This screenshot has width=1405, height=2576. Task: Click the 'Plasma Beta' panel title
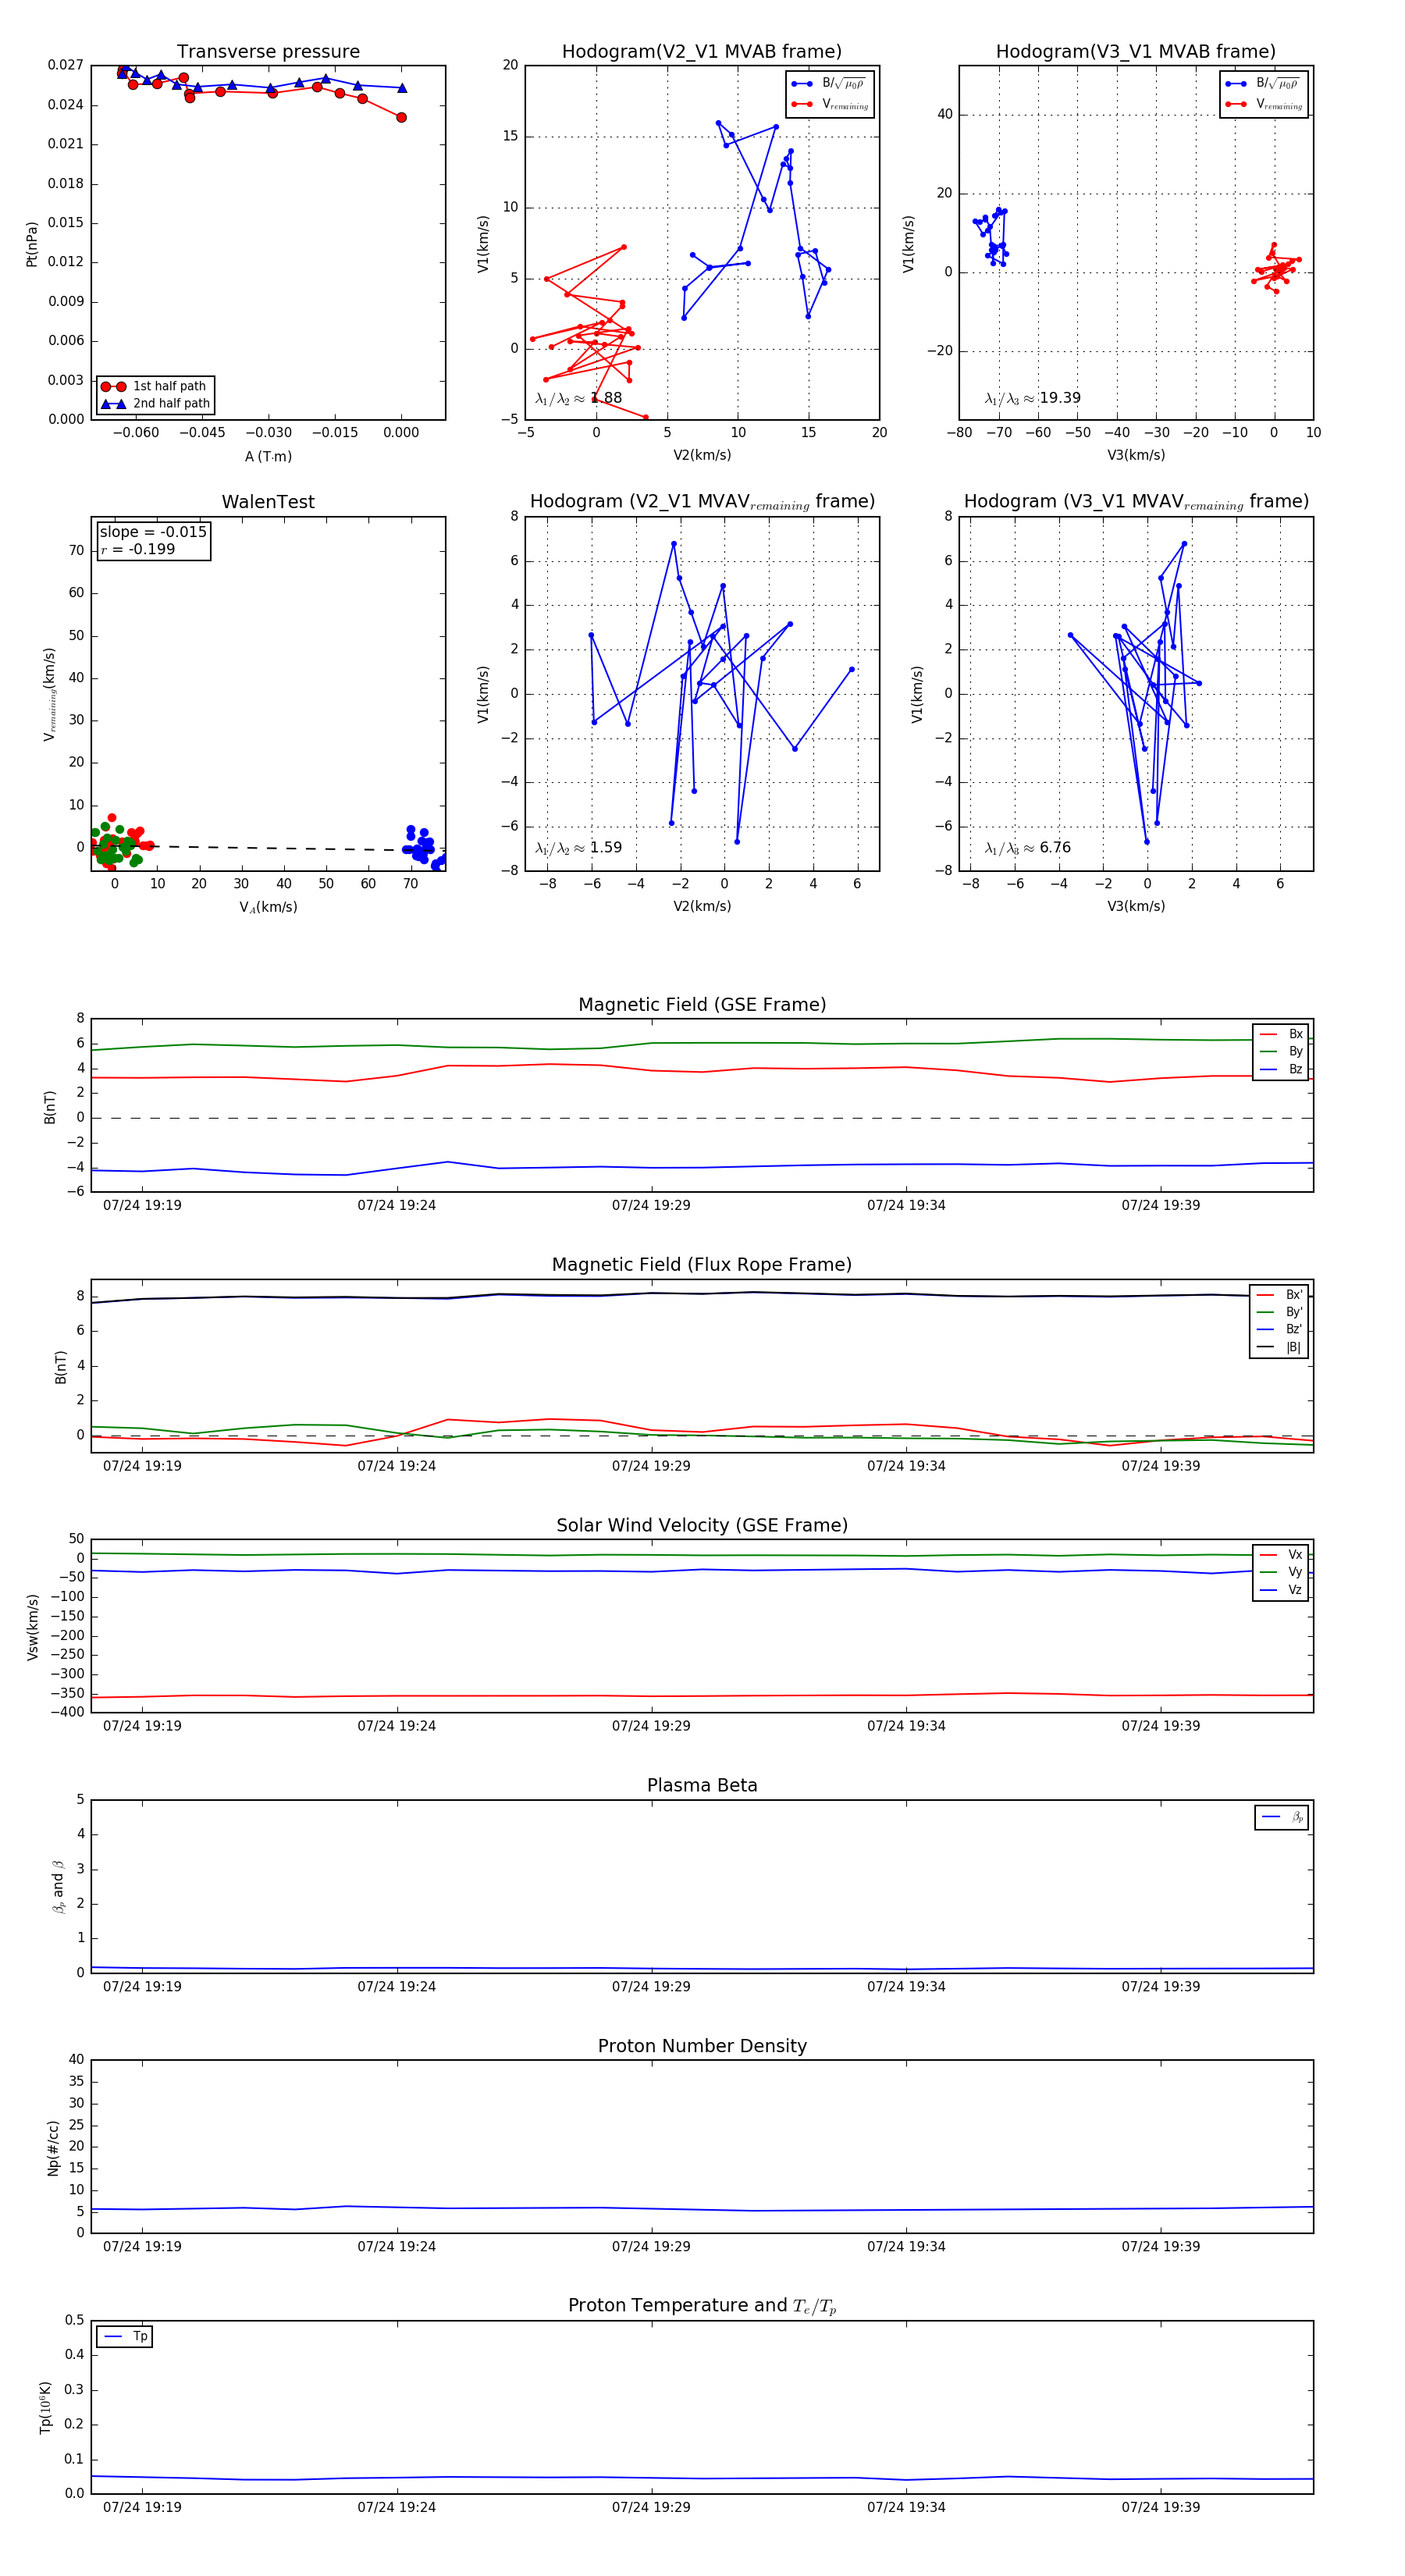tap(702, 1785)
